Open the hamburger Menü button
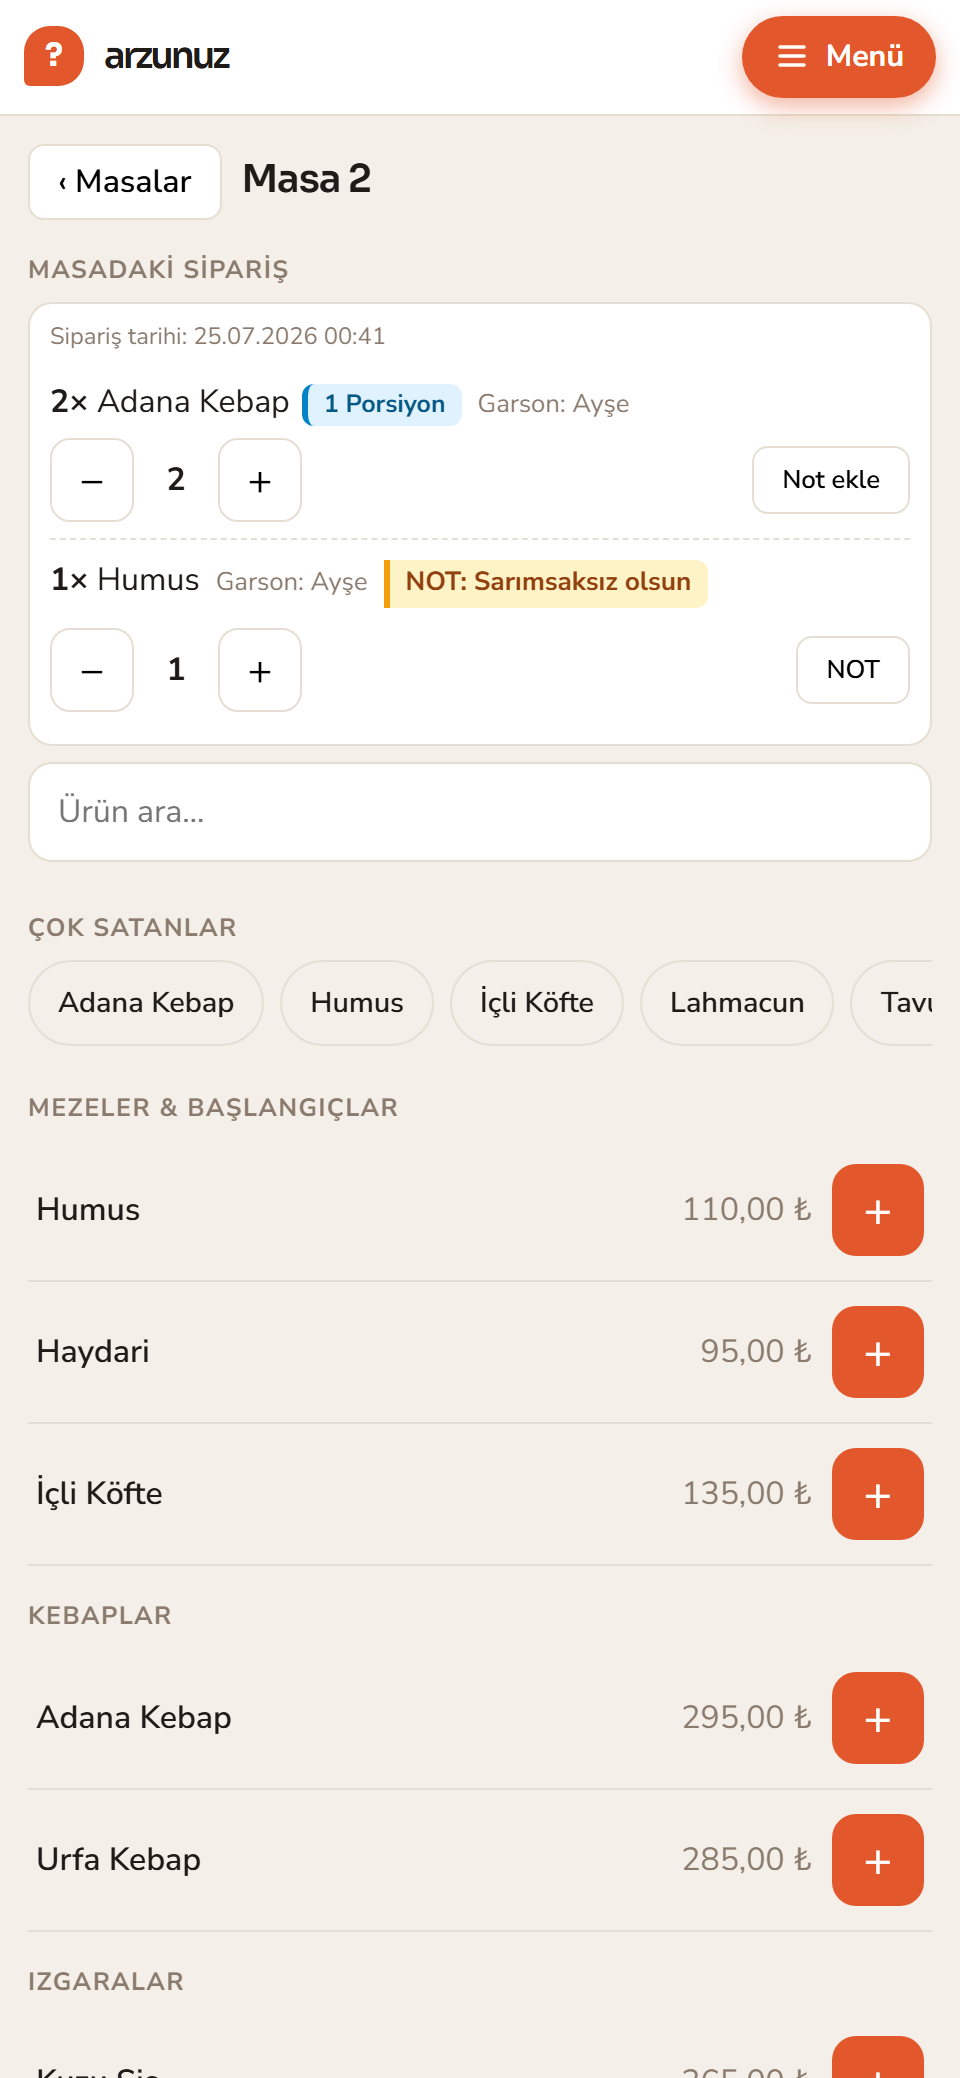The image size is (960, 2078). click(838, 57)
